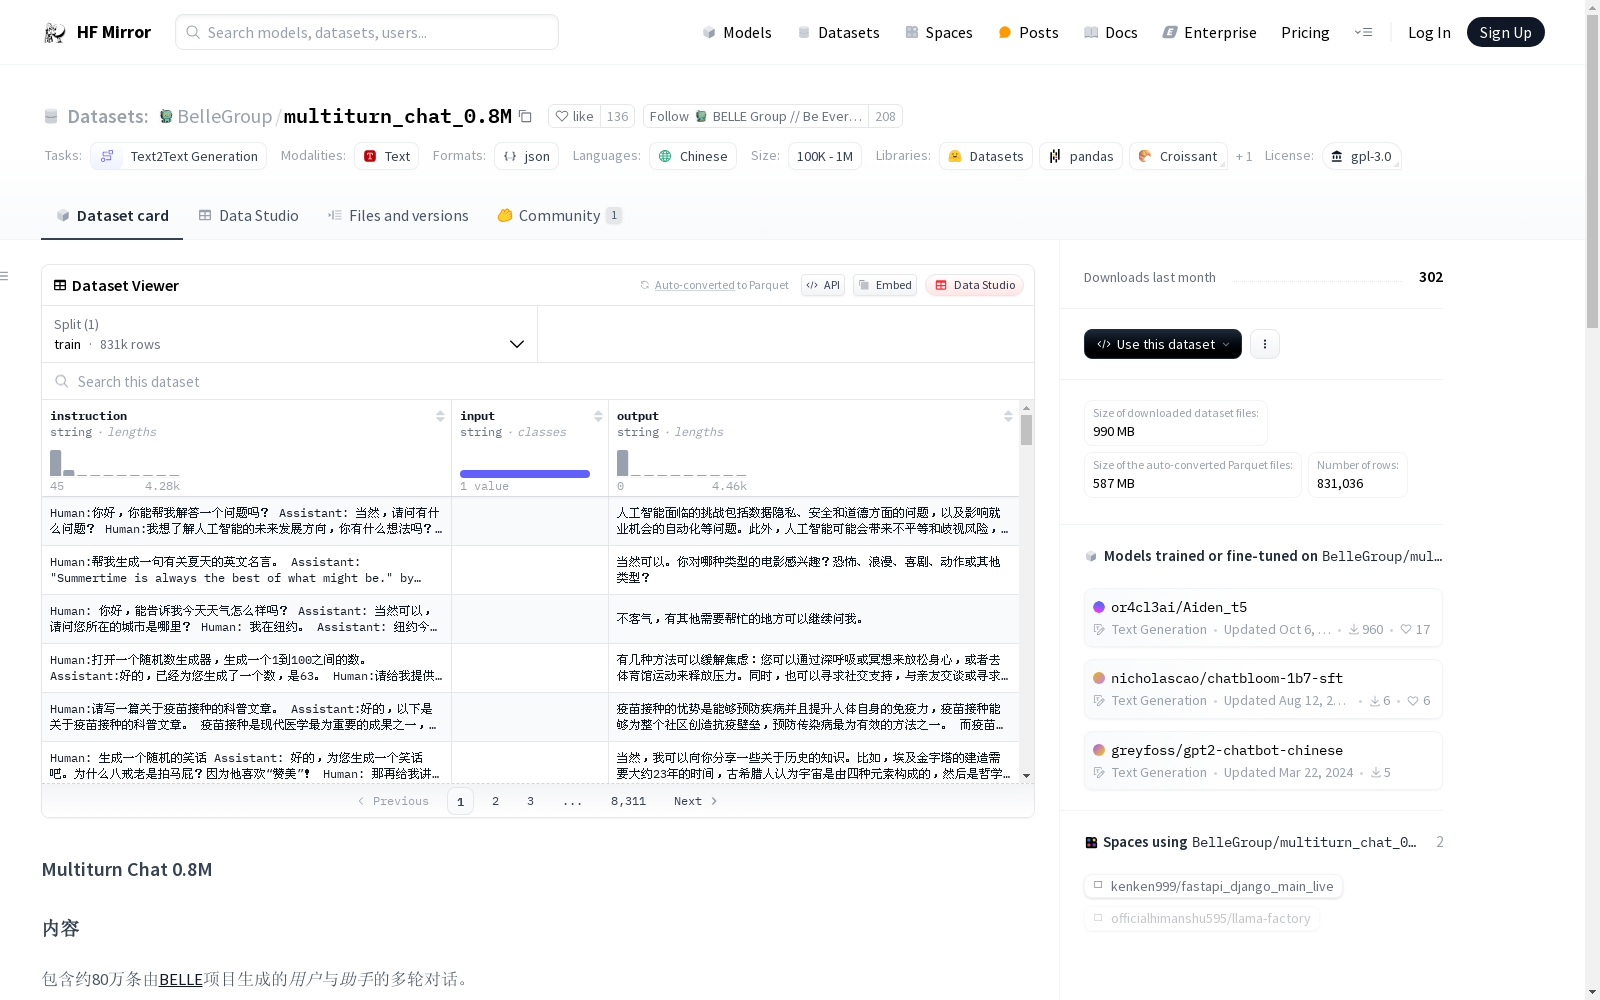Open the API button in Dataset Viewer
This screenshot has height=1000, width=1600.
823,285
